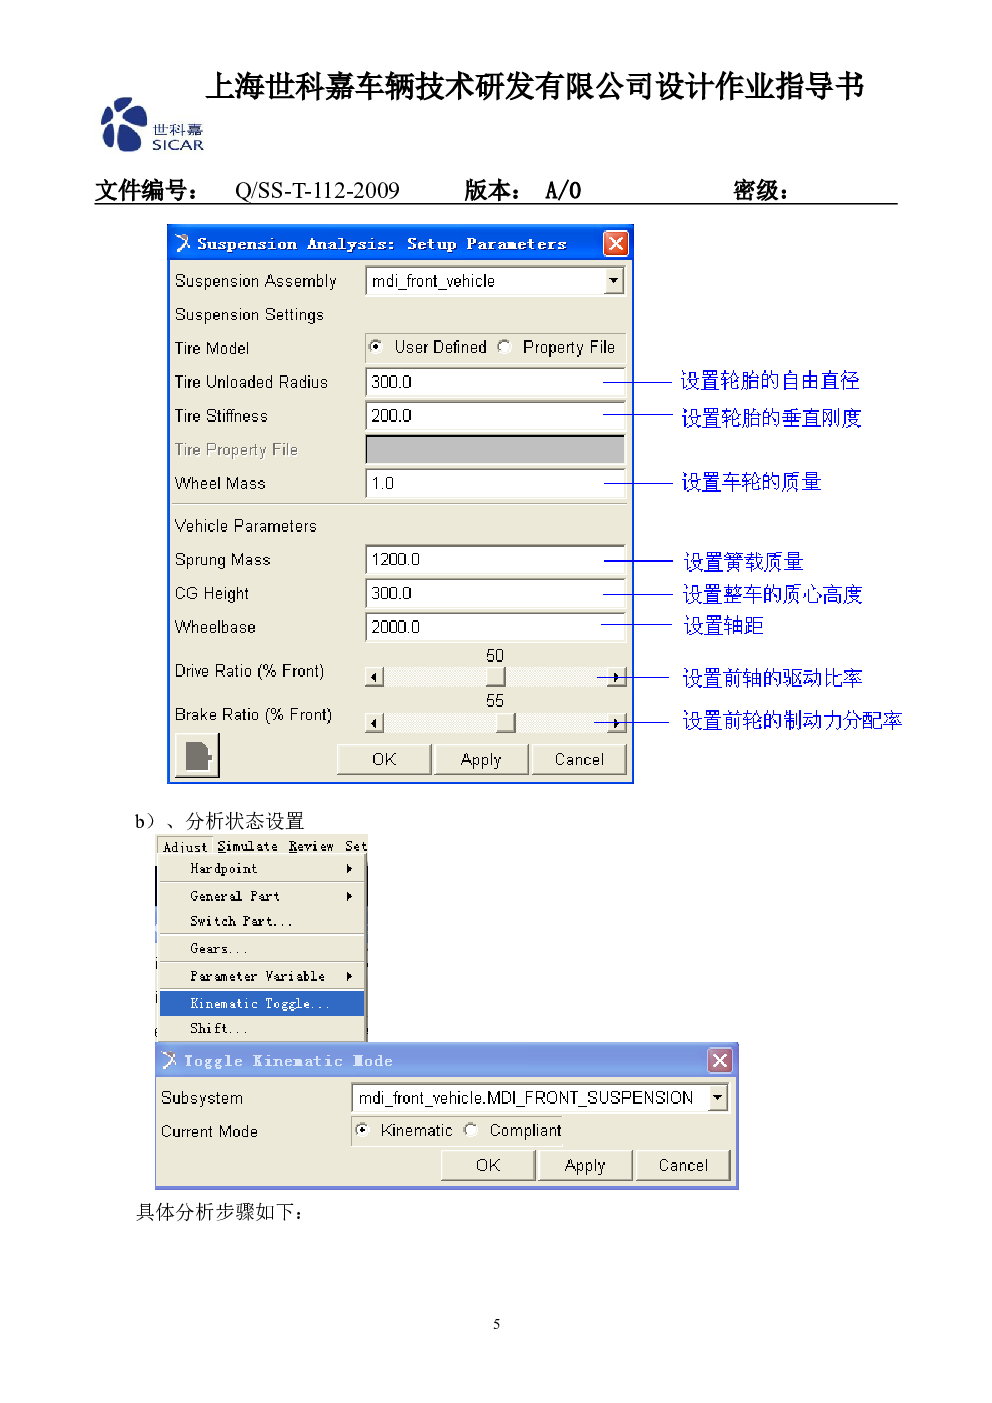Open the Simulate menu

pyautogui.click(x=247, y=846)
